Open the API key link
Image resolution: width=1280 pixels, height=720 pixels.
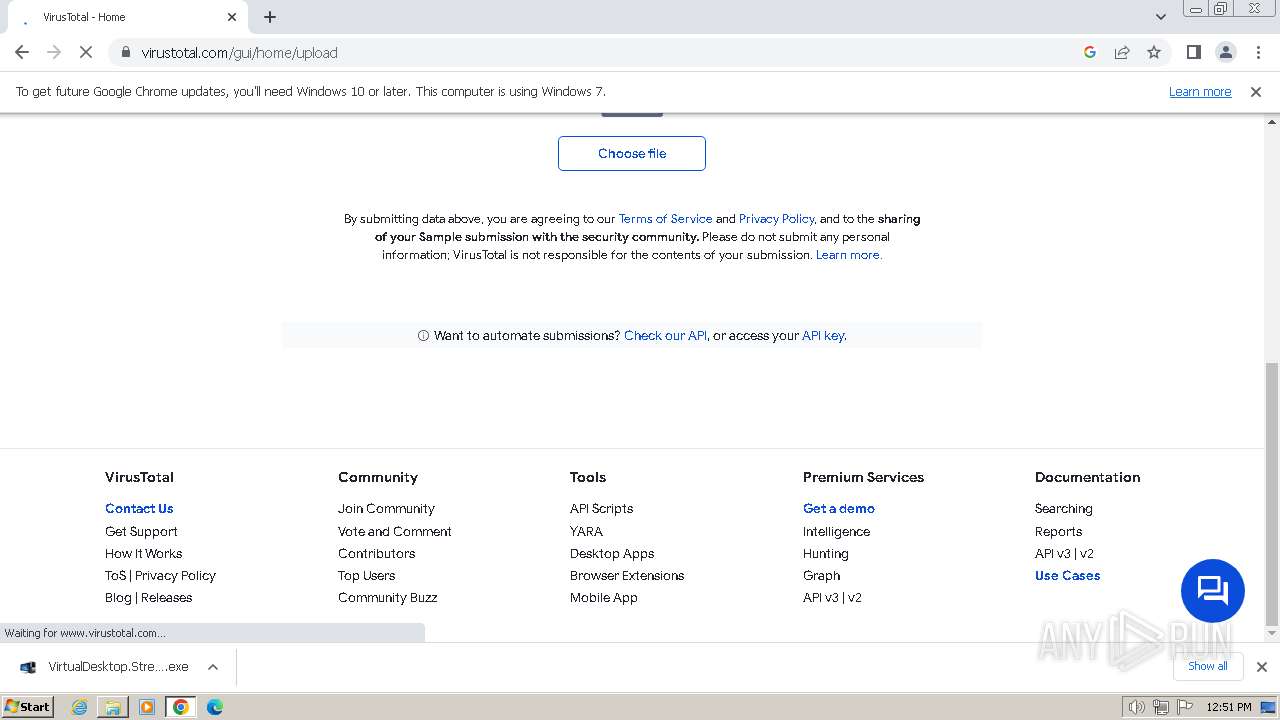pyautogui.click(x=824, y=335)
